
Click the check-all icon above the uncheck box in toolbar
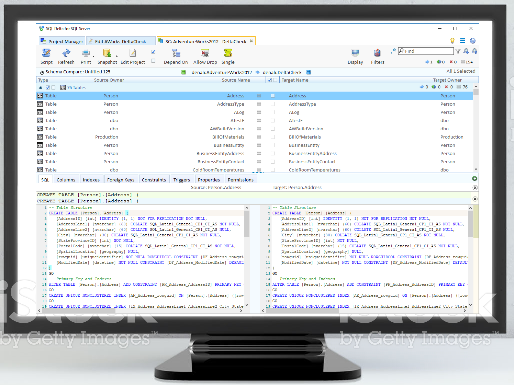click(153, 52)
